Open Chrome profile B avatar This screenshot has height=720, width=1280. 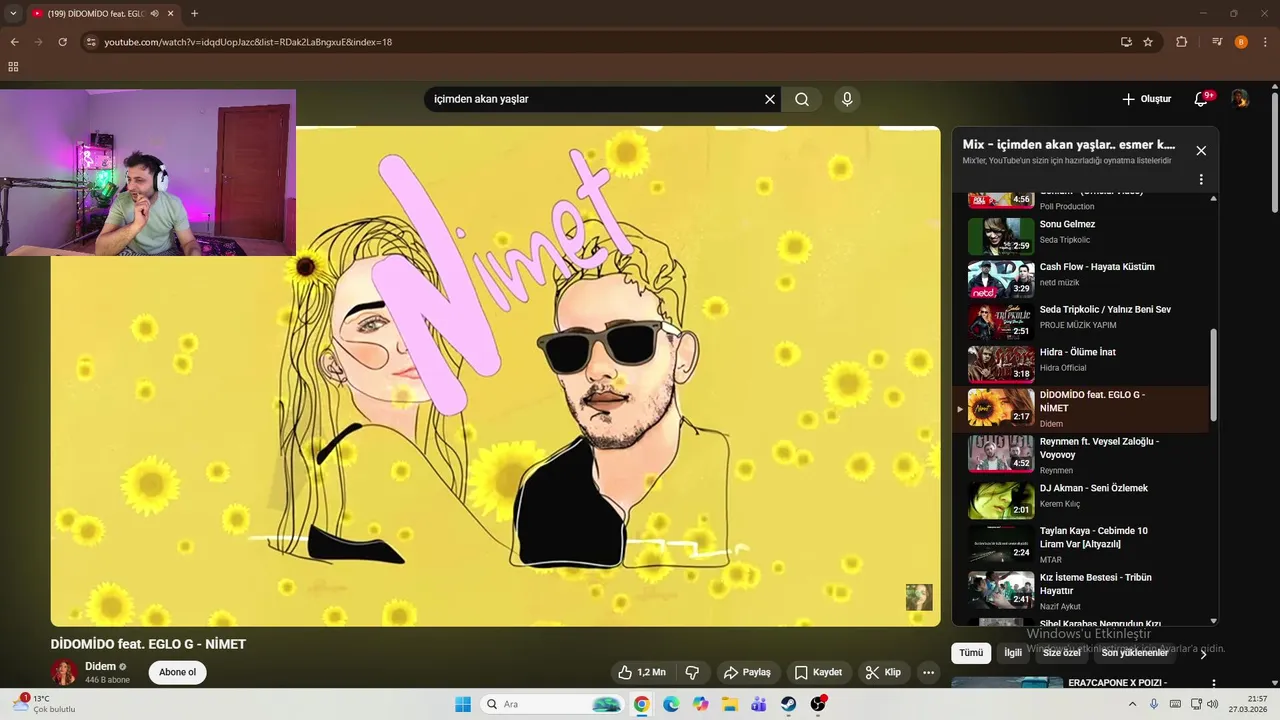tap(1241, 42)
